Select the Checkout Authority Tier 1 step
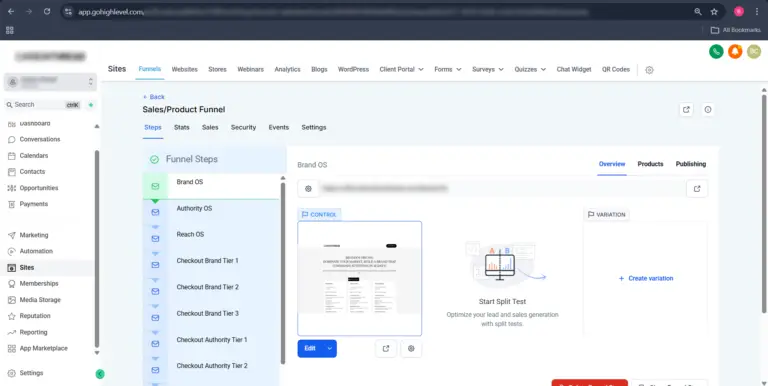The width and height of the screenshot is (768, 386). click(212, 340)
